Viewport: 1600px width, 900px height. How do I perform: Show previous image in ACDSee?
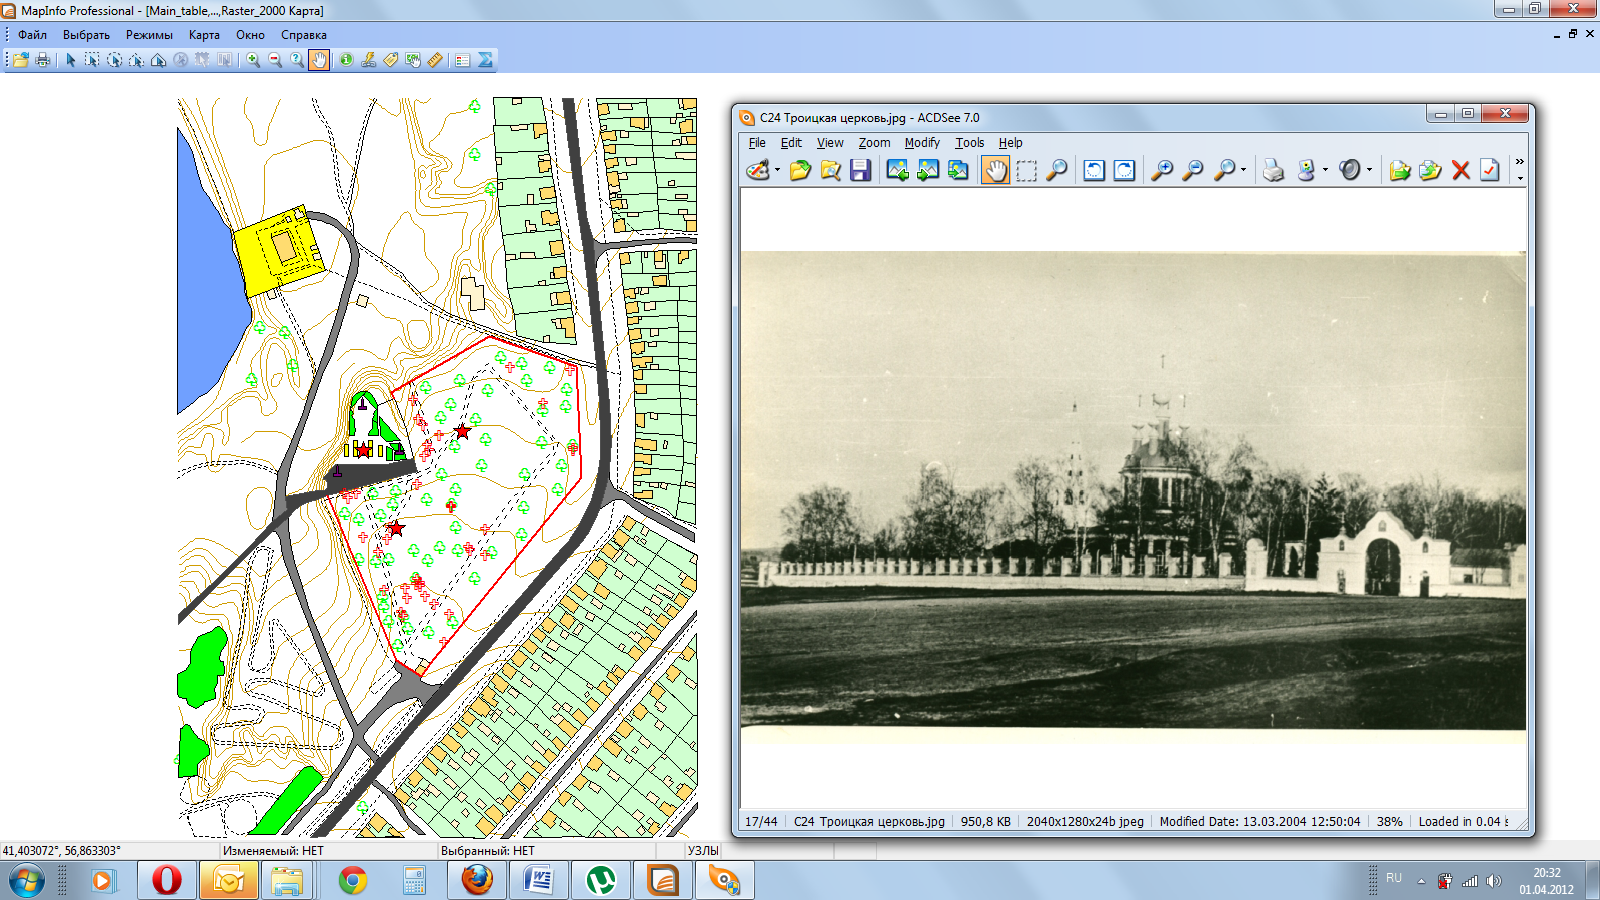[x=897, y=170]
